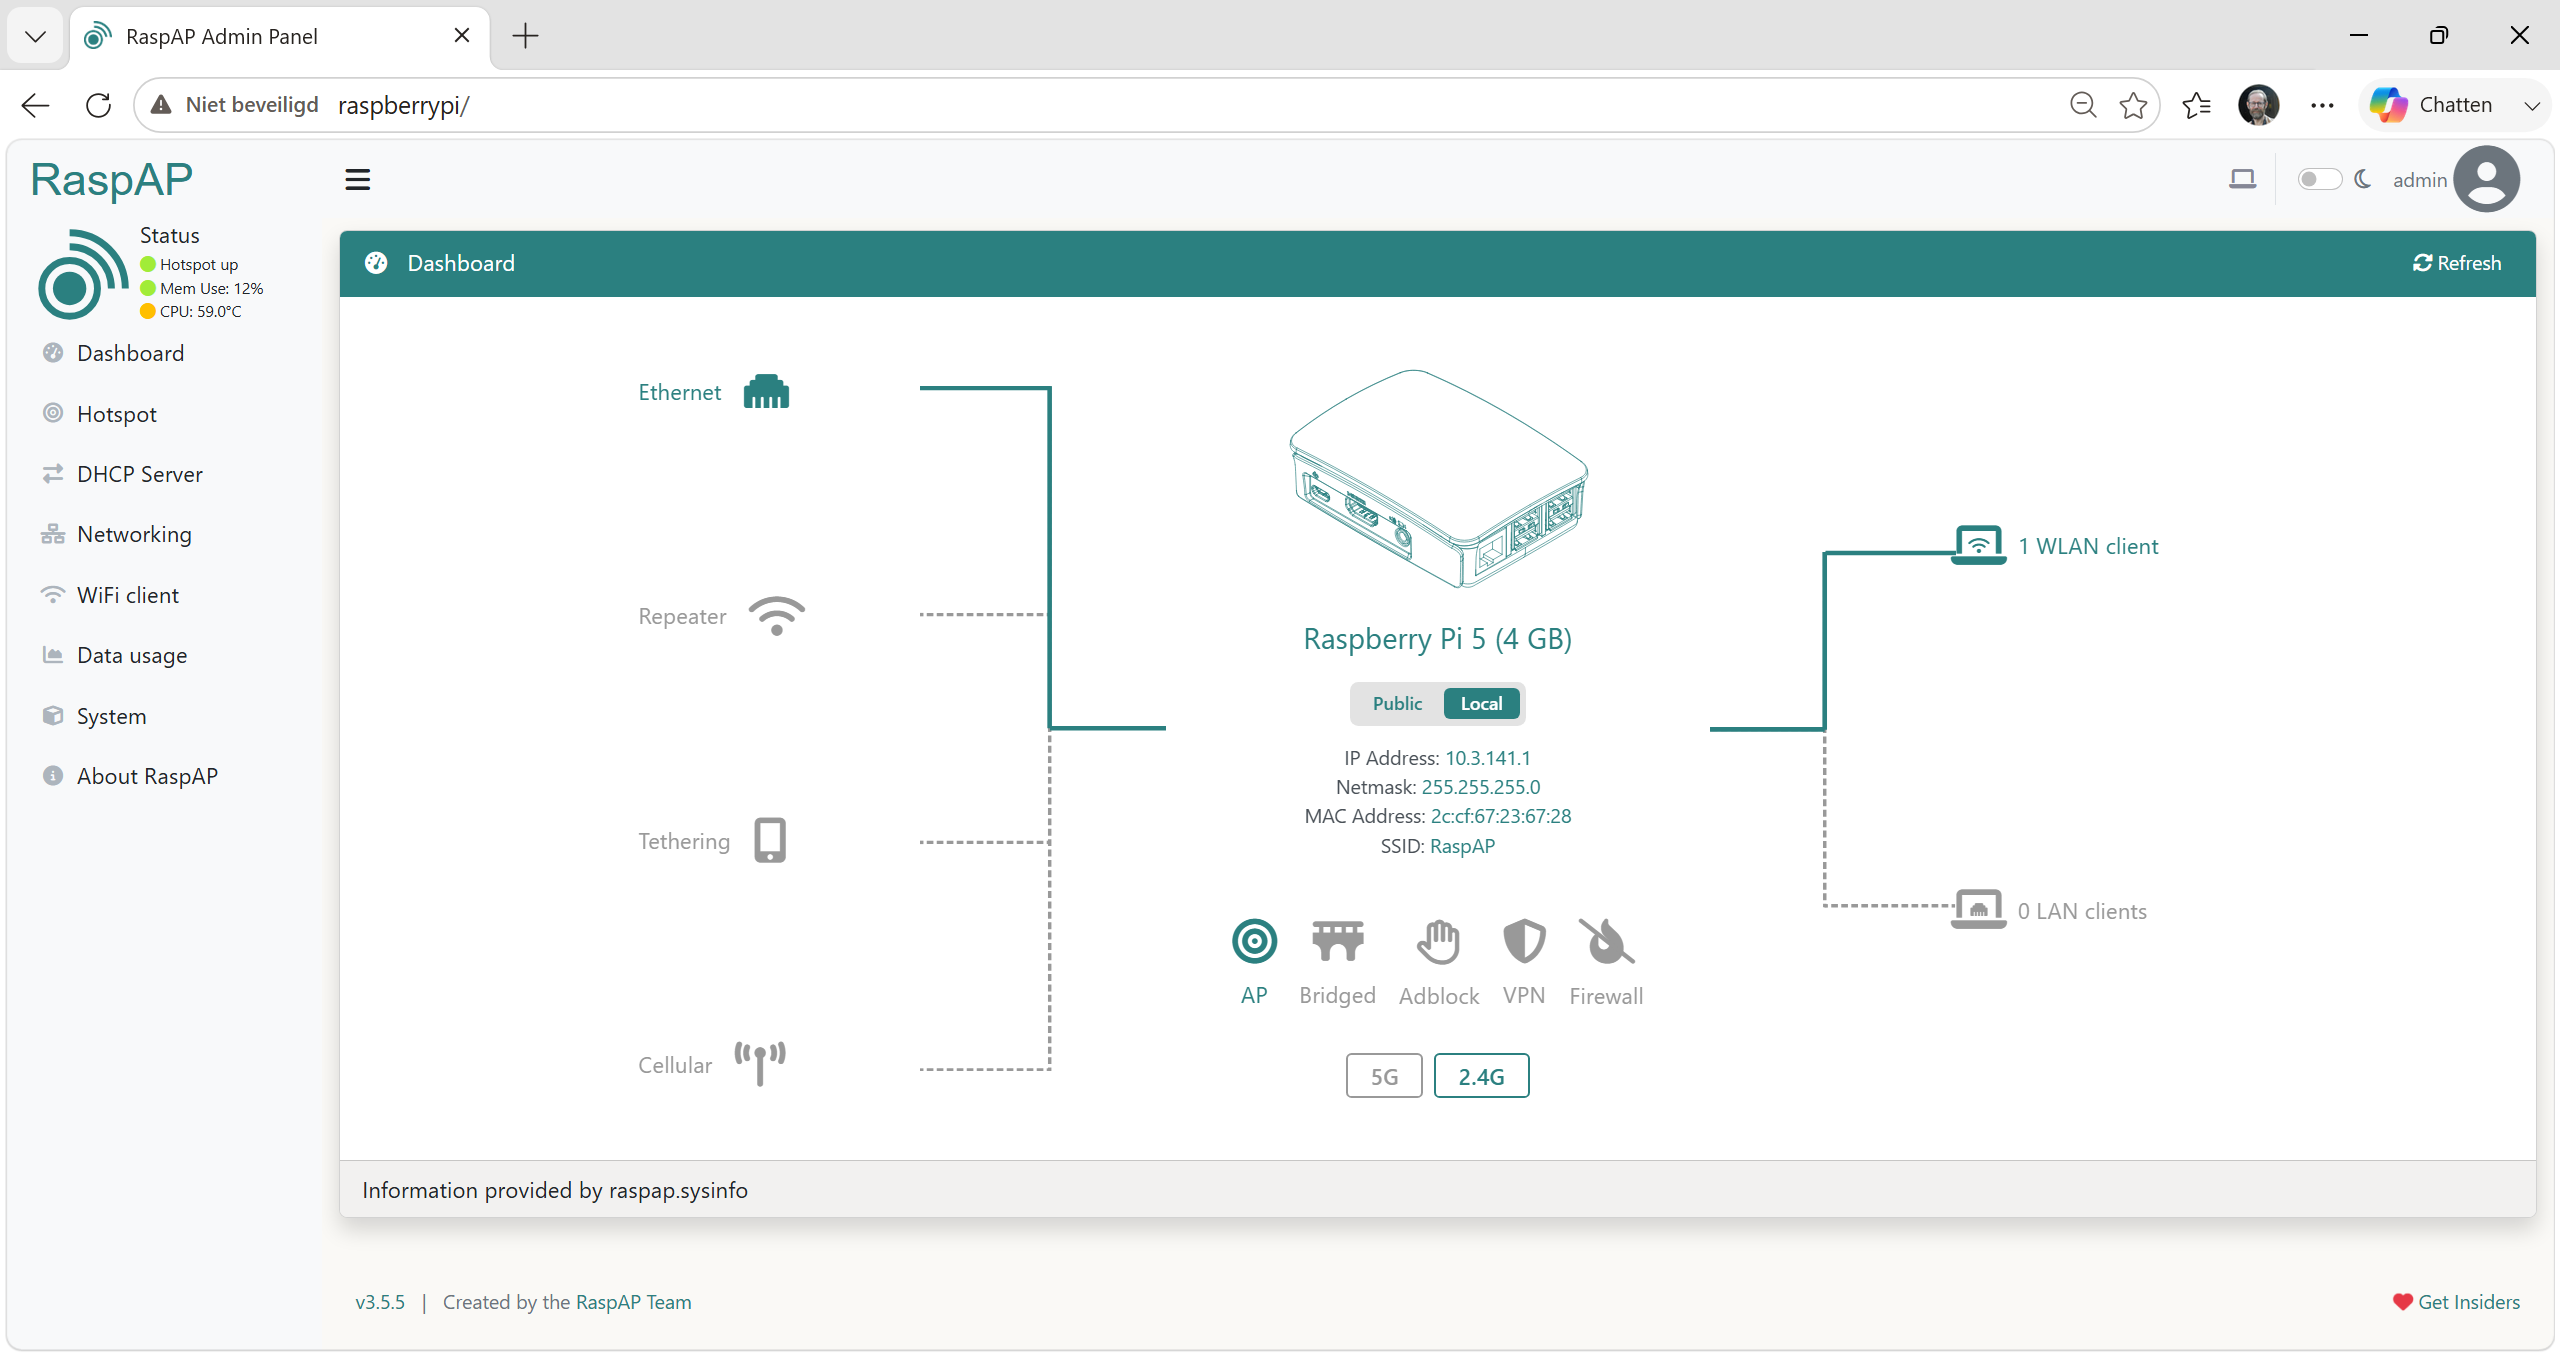2560x1356 pixels.
Task: Select the 2.4G band button
Action: [x=1481, y=1076]
